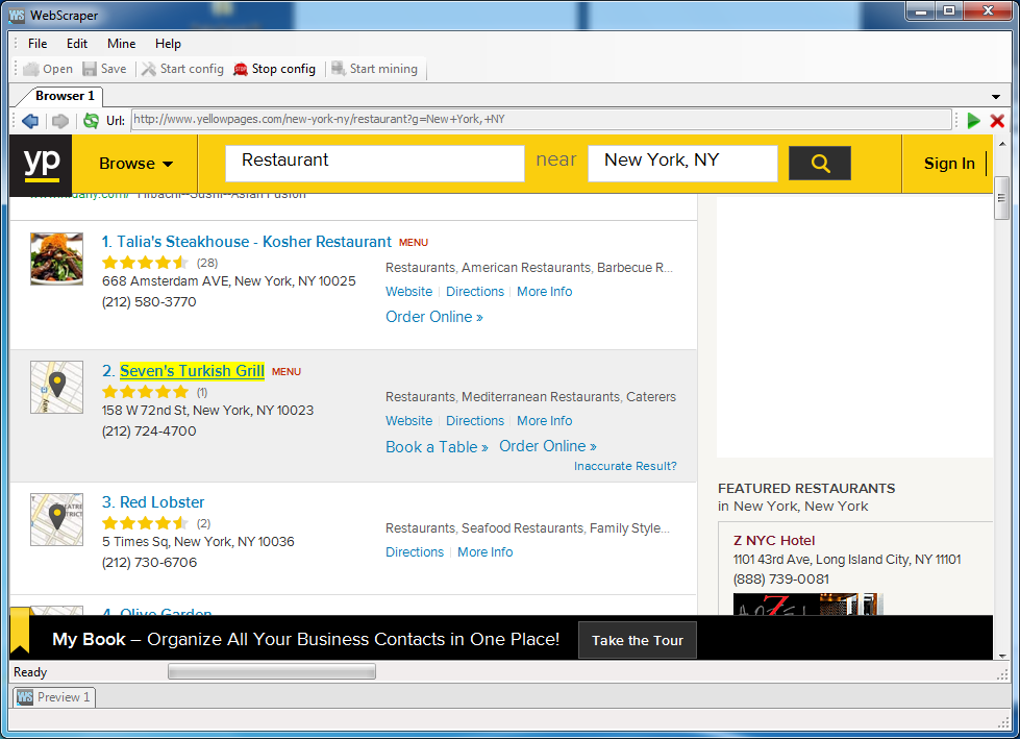Click the YP logo icon
The width and height of the screenshot is (1020, 739).
point(41,163)
